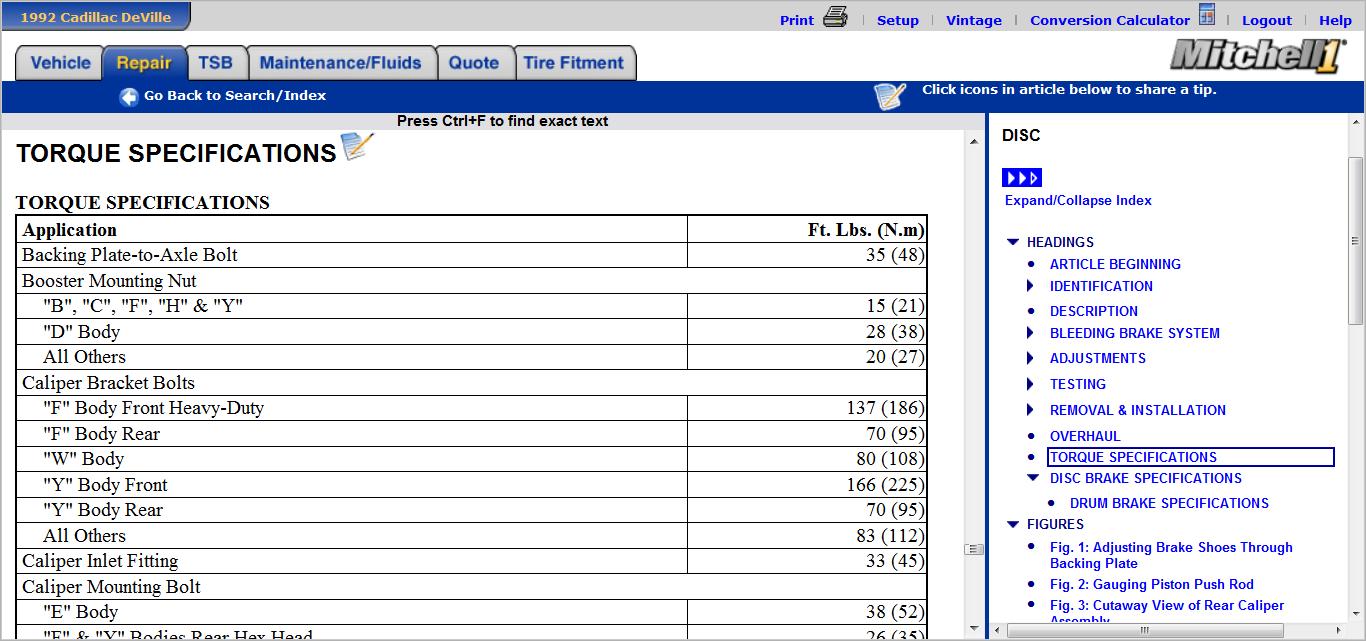Open DISC BRAKE SPECIFICATIONS in the index

[x=1146, y=478]
